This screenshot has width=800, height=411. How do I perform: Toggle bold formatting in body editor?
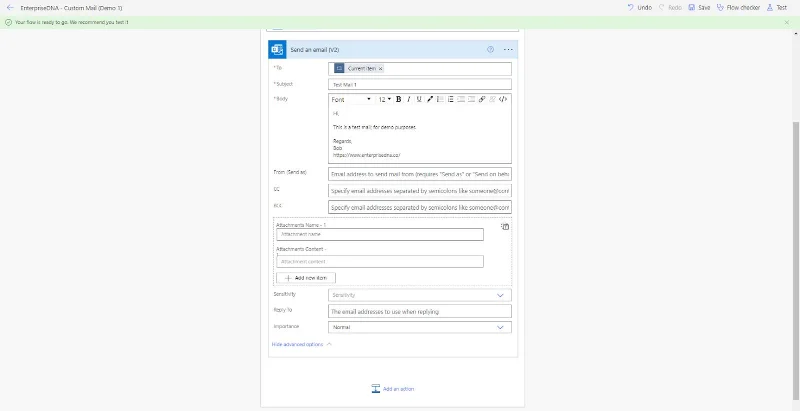coord(398,99)
